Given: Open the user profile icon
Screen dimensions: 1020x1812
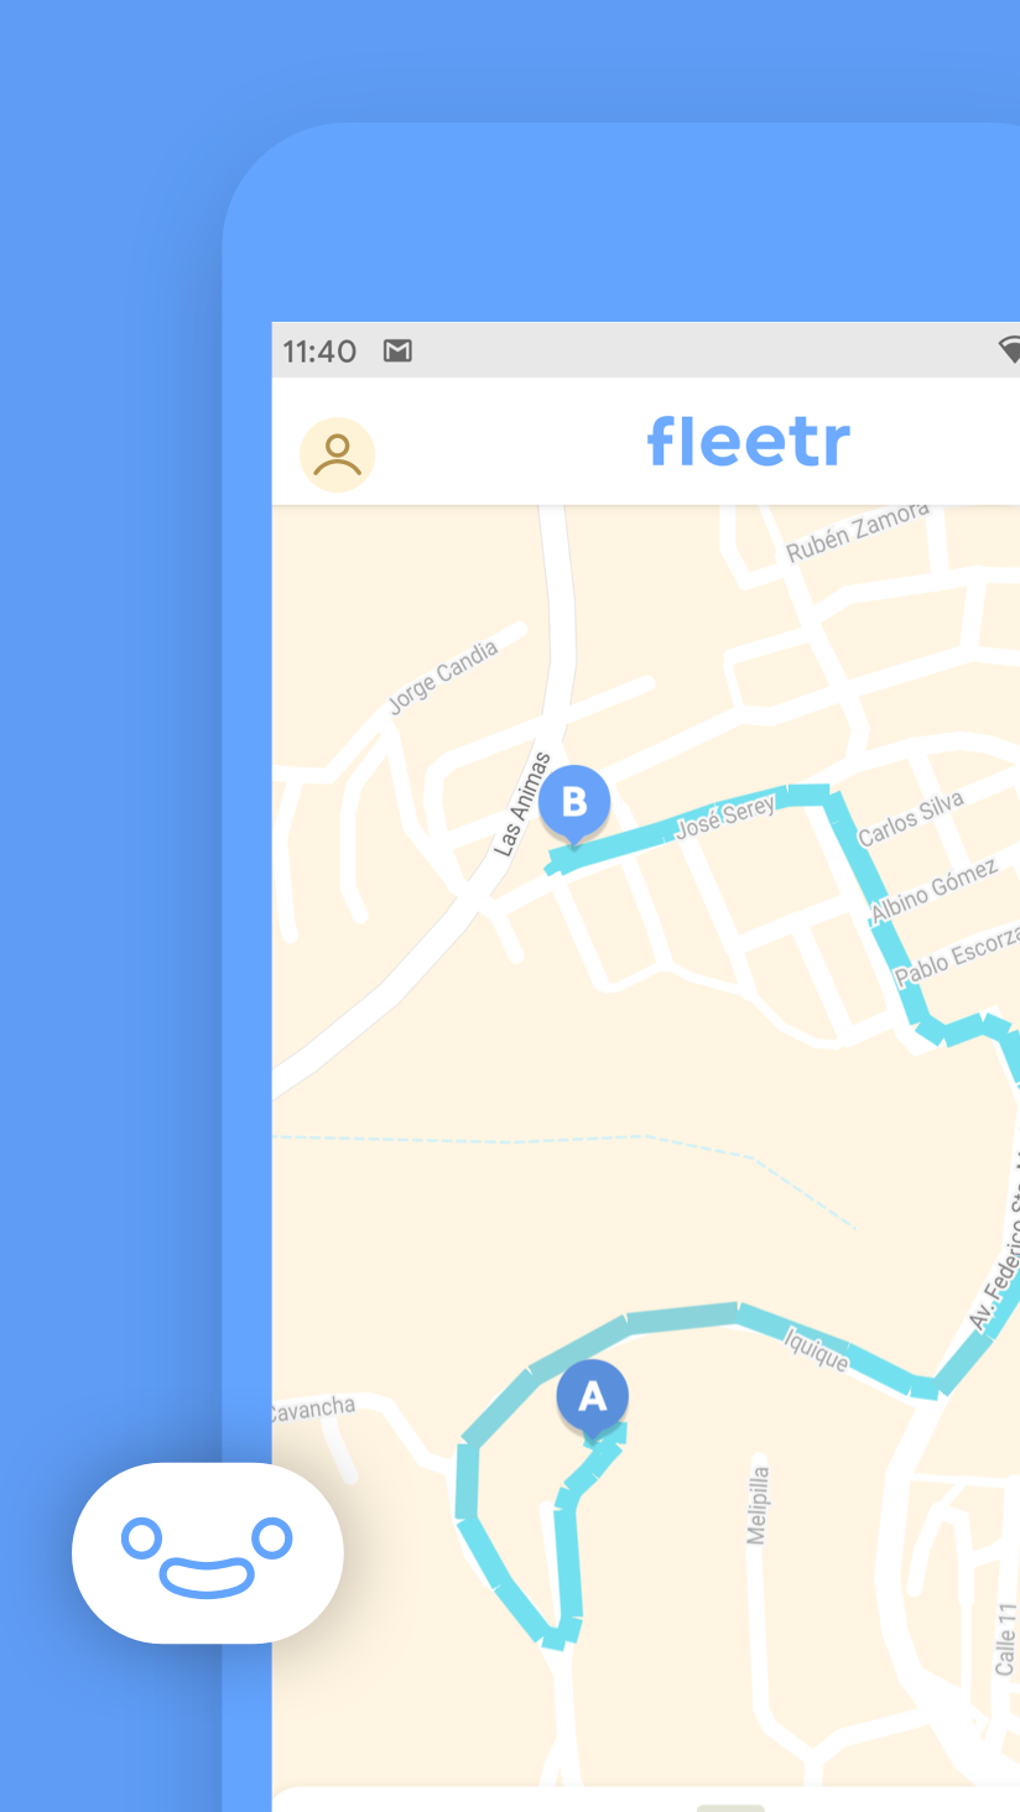Looking at the screenshot, I should pyautogui.click(x=337, y=455).
